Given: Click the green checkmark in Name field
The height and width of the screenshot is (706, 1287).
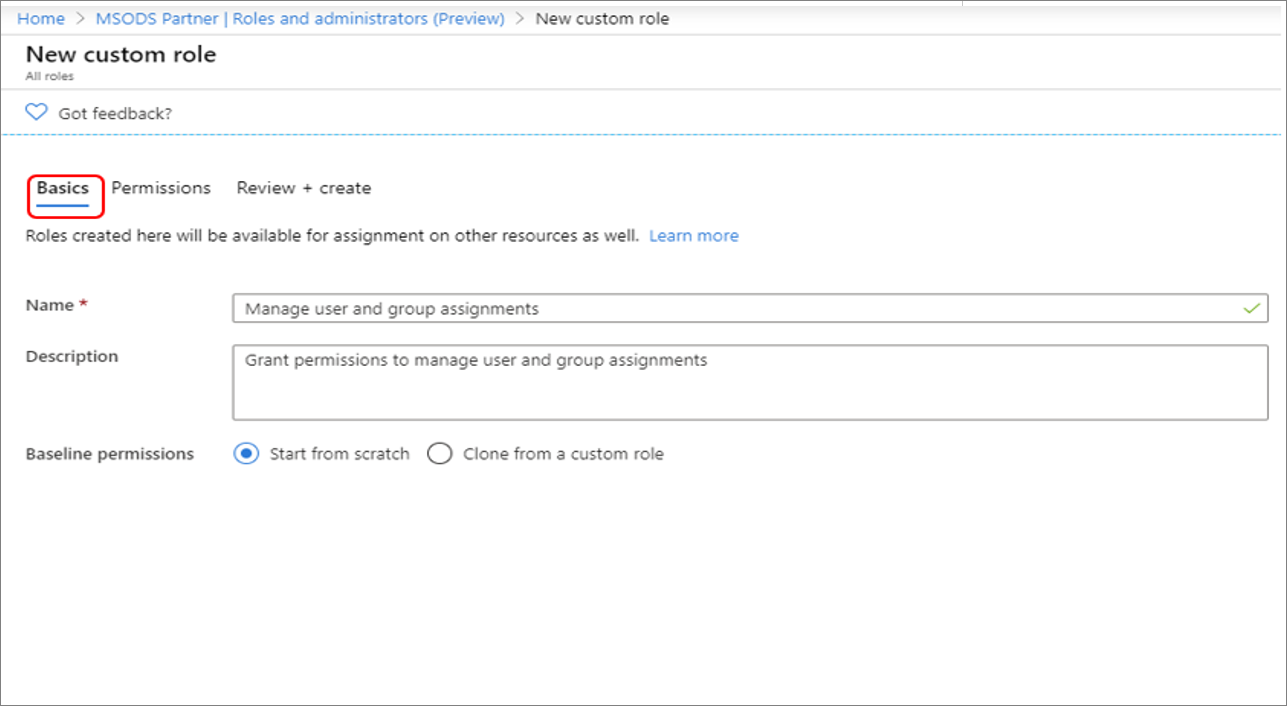Looking at the screenshot, I should (1251, 309).
